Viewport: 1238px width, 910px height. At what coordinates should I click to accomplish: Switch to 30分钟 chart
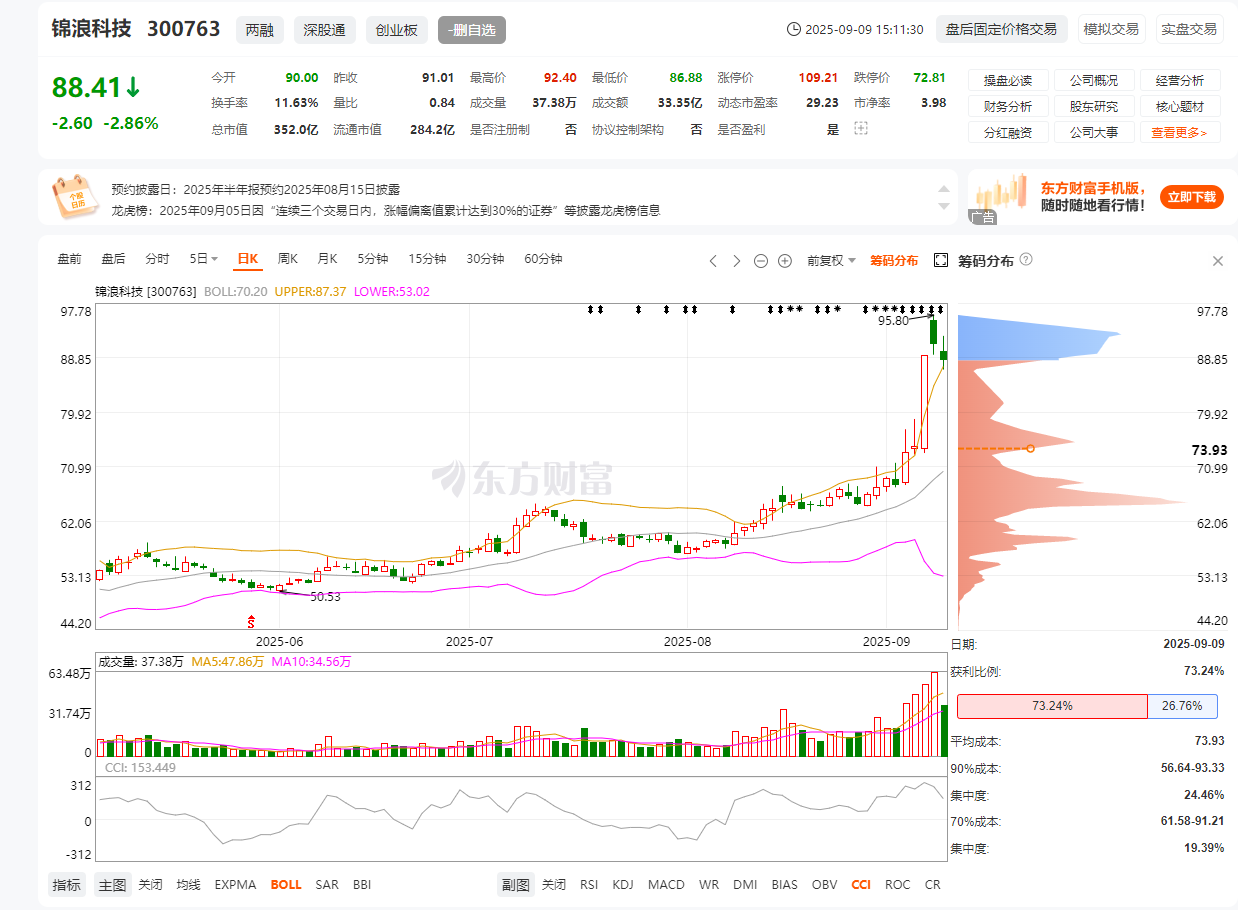tap(485, 259)
